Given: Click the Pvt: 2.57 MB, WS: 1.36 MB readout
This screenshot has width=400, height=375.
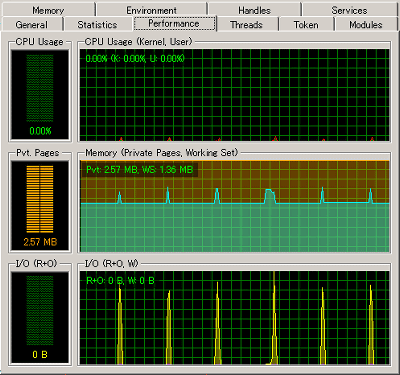Looking at the screenshot, I should (x=139, y=170).
